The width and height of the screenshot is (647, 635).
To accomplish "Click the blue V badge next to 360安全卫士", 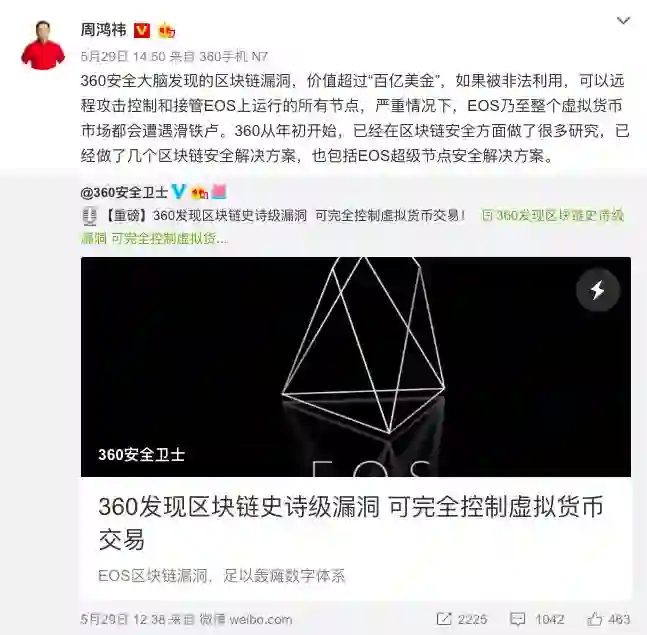I will coord(179,191).
